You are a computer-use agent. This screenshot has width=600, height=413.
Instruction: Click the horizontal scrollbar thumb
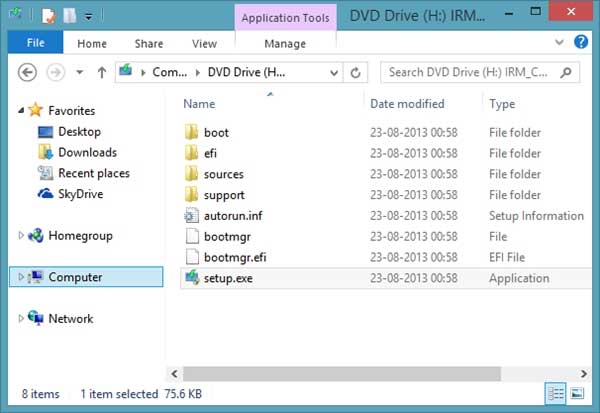[342, 374]
